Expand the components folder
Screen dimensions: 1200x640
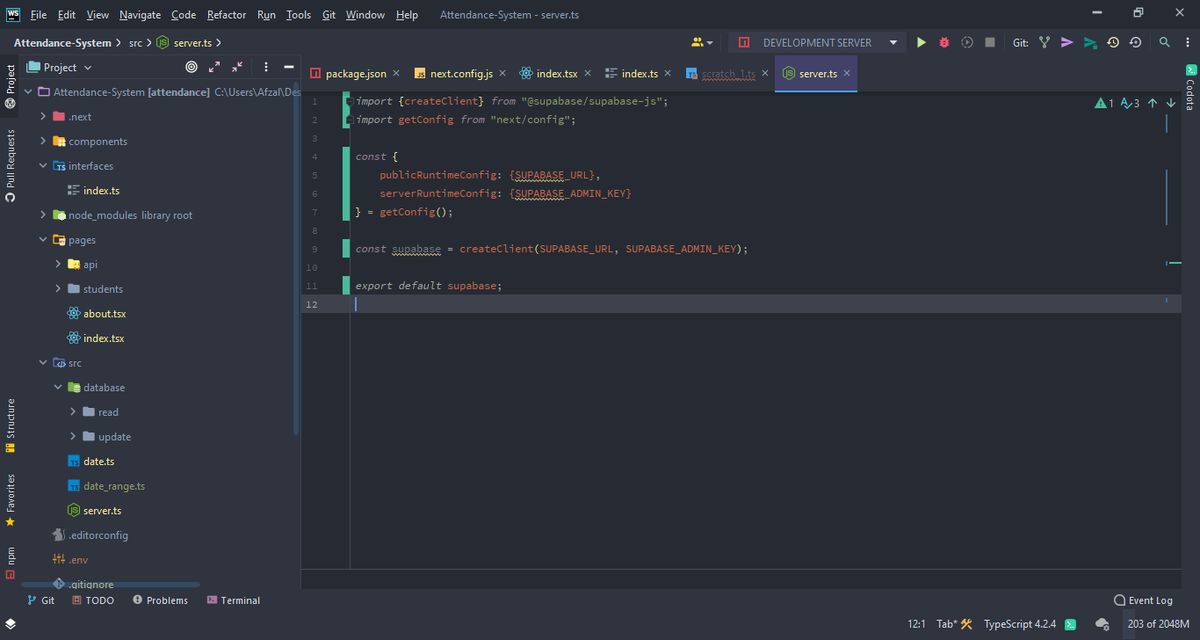pos(44,141)
